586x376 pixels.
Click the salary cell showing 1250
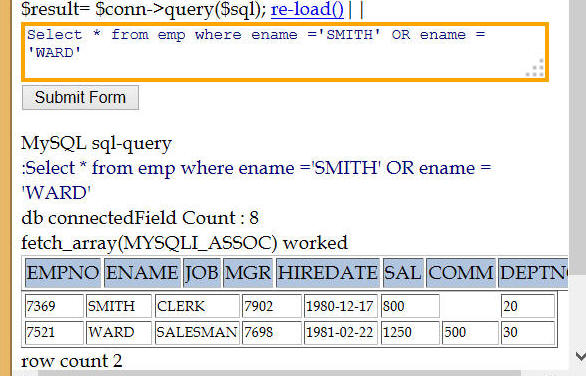coord(410,332)
